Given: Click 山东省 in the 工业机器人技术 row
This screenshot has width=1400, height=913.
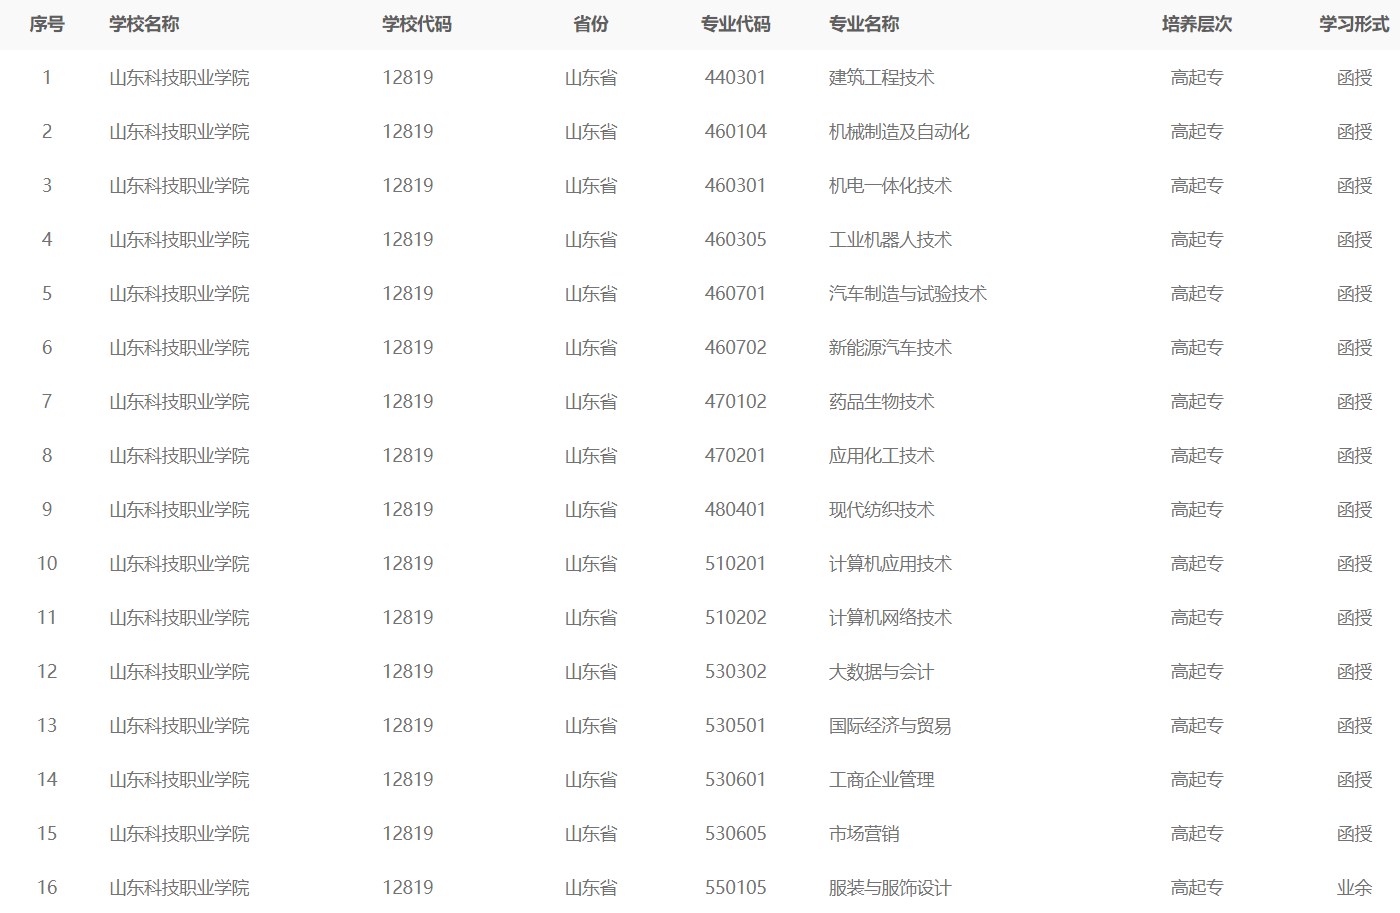Looking at the screenshot, I should [x=591, y=240].
